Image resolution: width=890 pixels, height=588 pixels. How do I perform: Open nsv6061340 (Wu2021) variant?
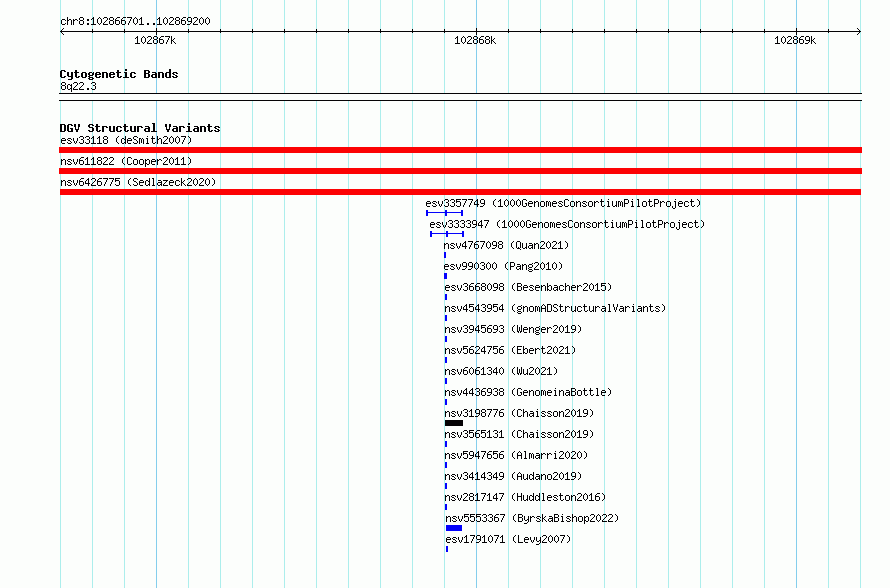pyautogui.click(x=501, y=371)
